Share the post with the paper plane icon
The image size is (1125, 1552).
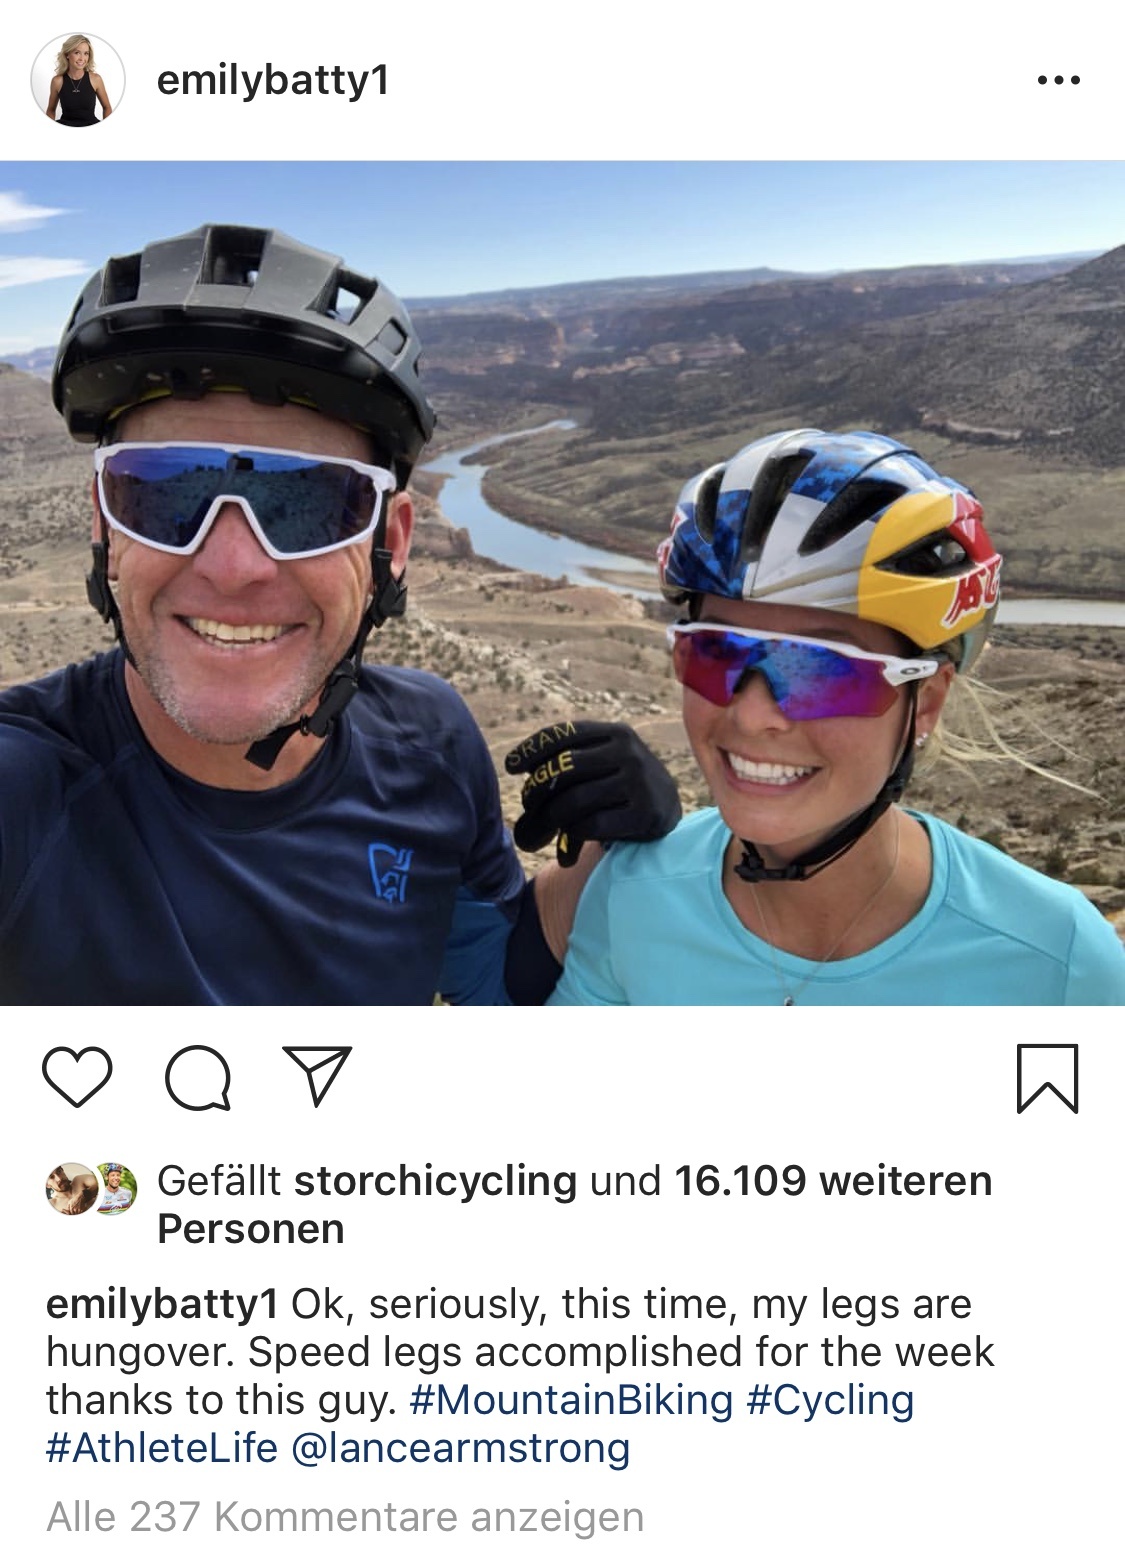click(x=318, y=1076)
